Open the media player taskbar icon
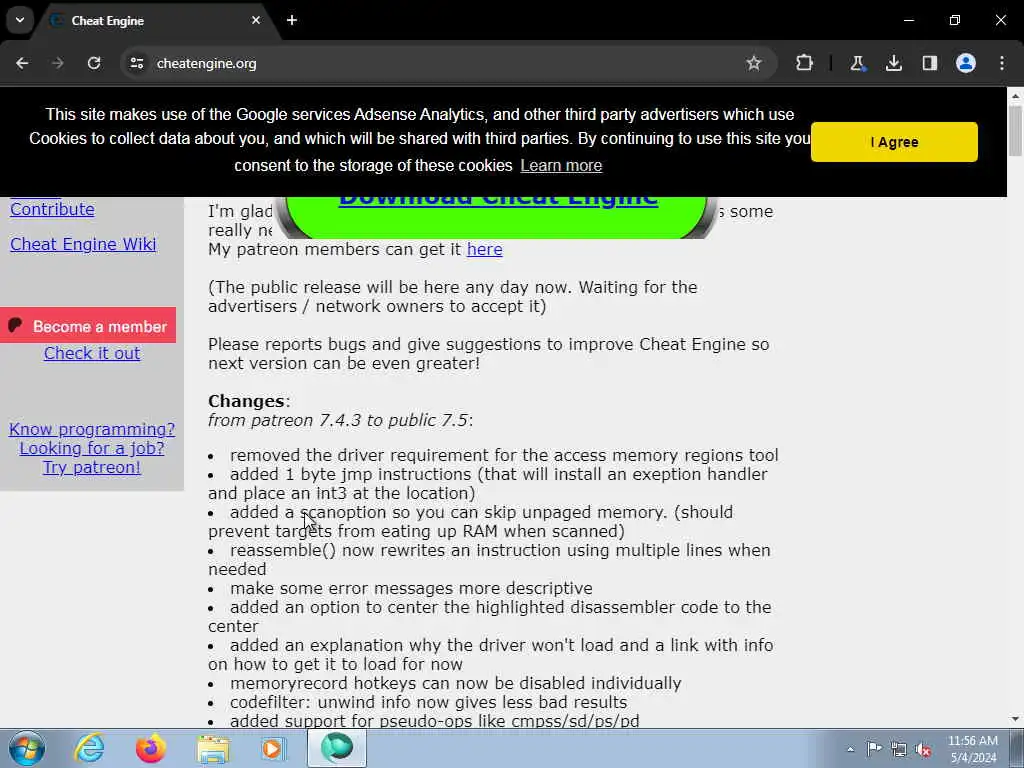 point(274,748)
